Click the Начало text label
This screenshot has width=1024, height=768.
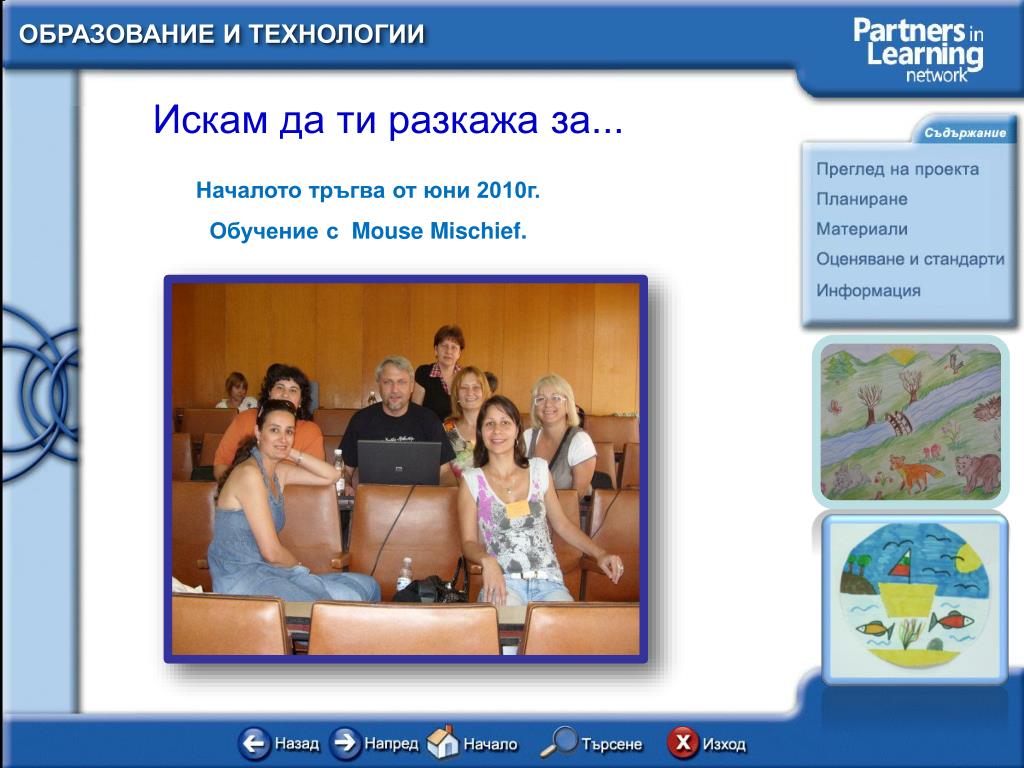click(490, 744)
